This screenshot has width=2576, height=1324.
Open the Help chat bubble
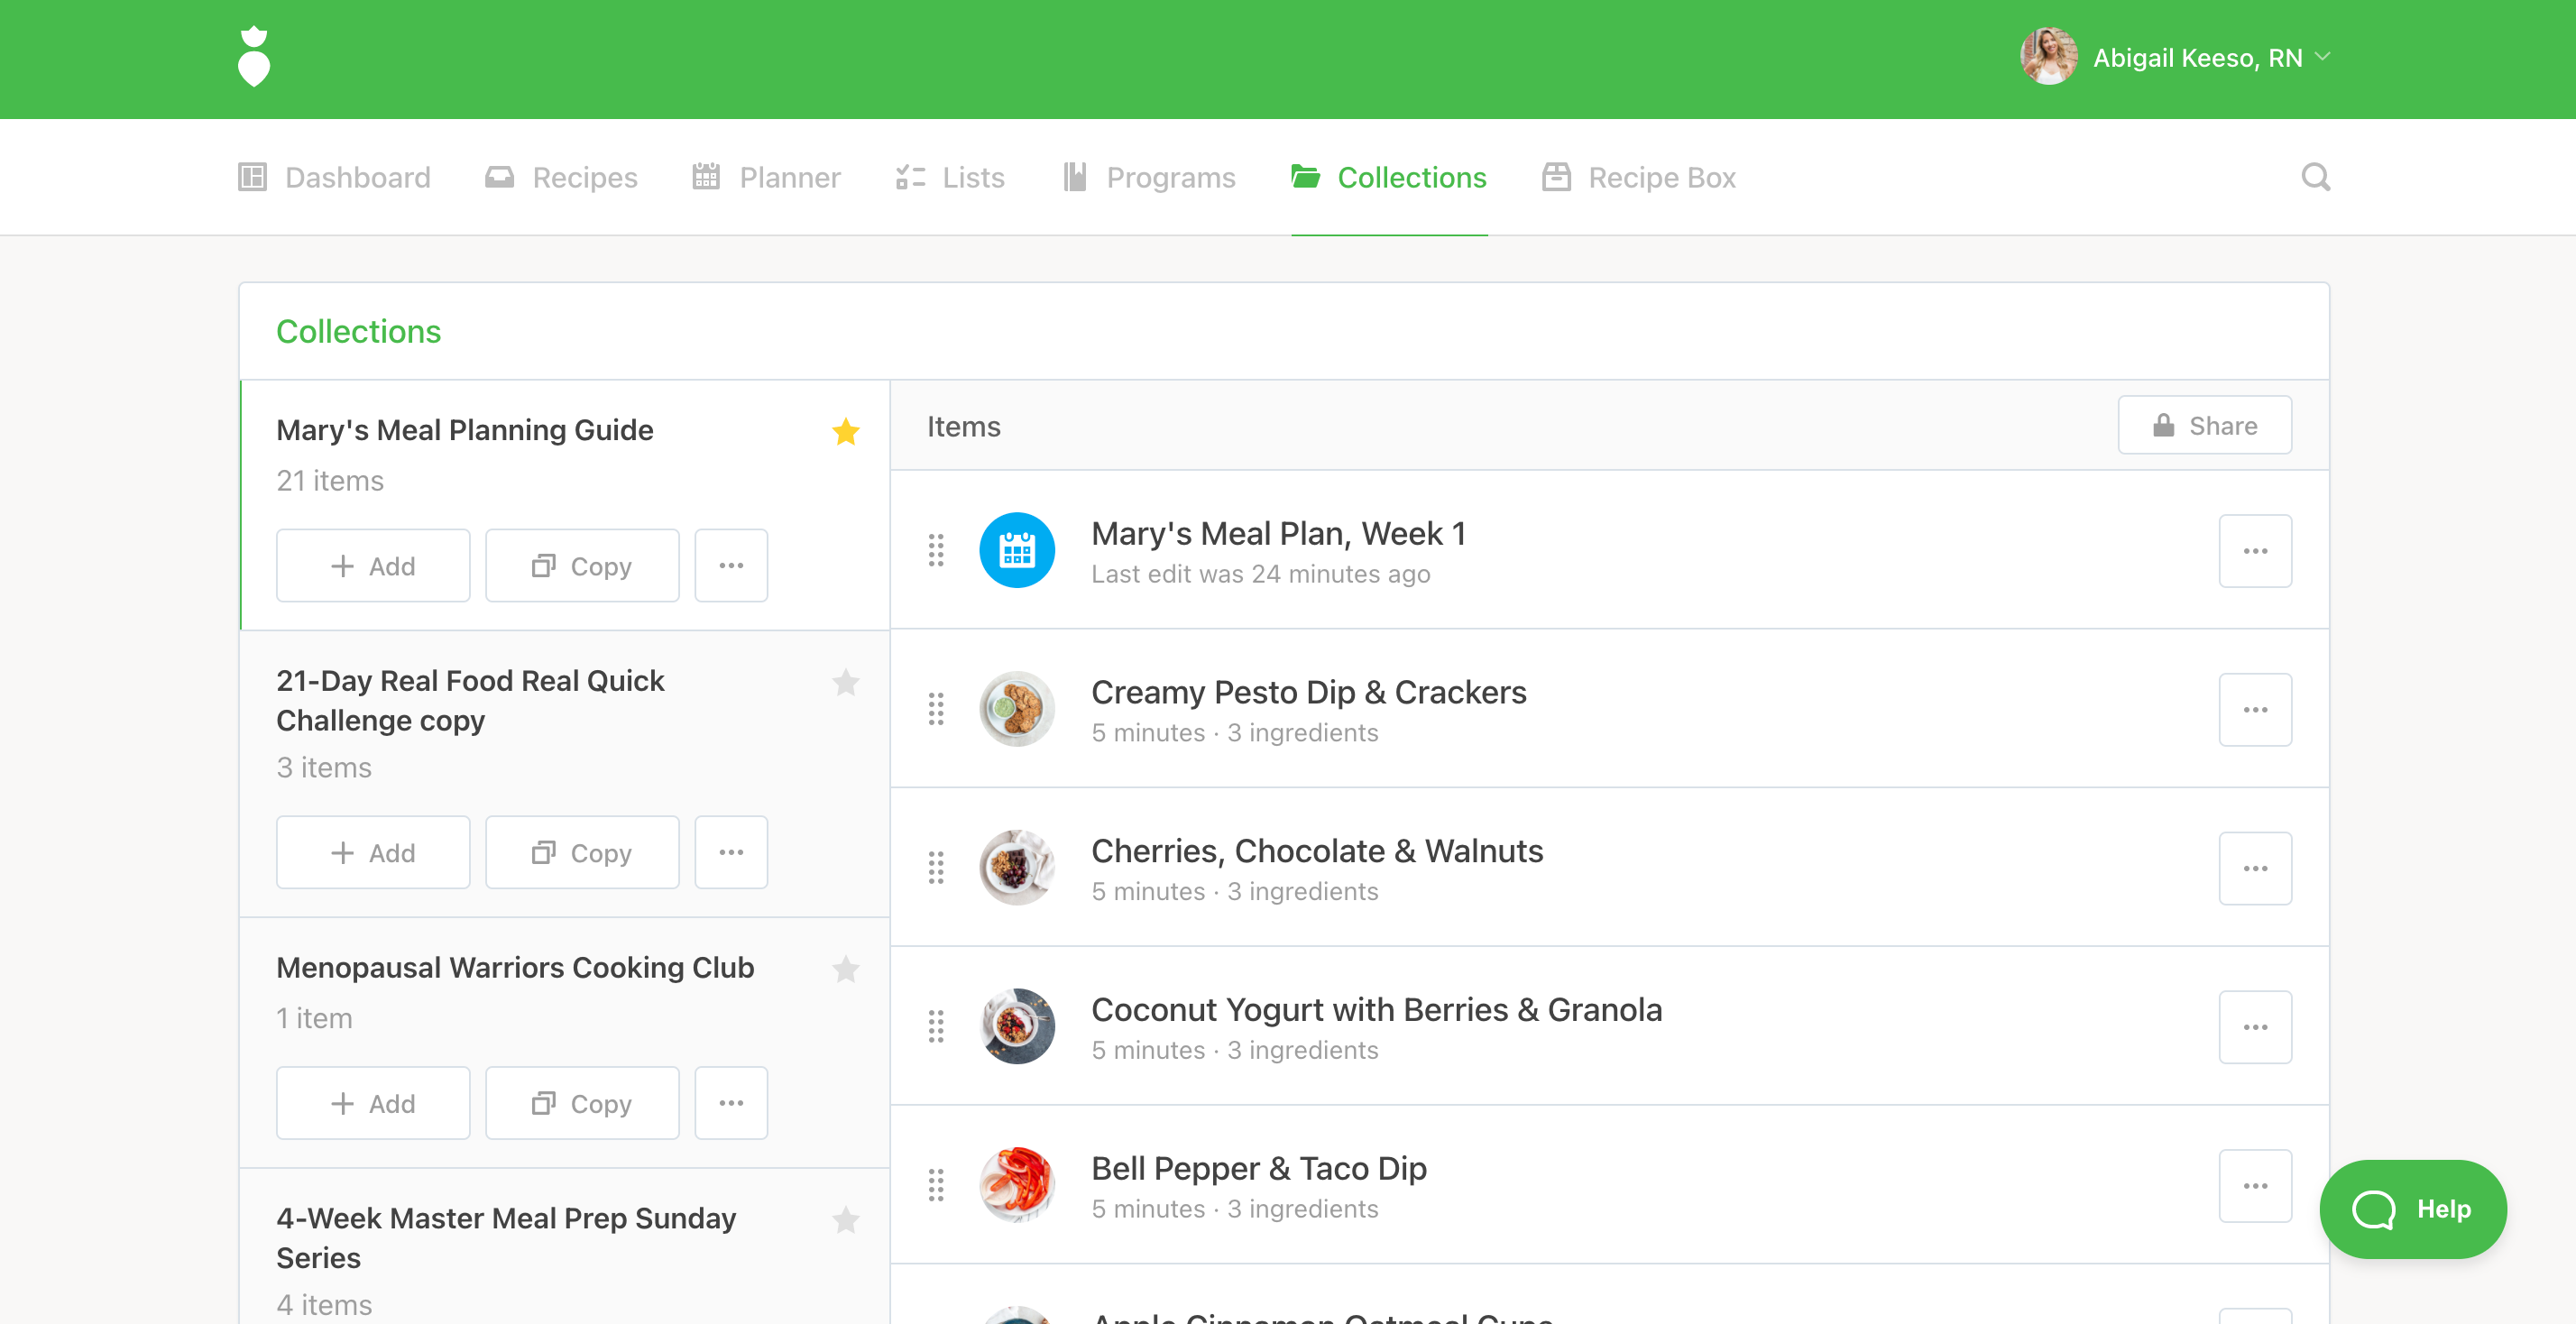(x=2412, y=1209)
